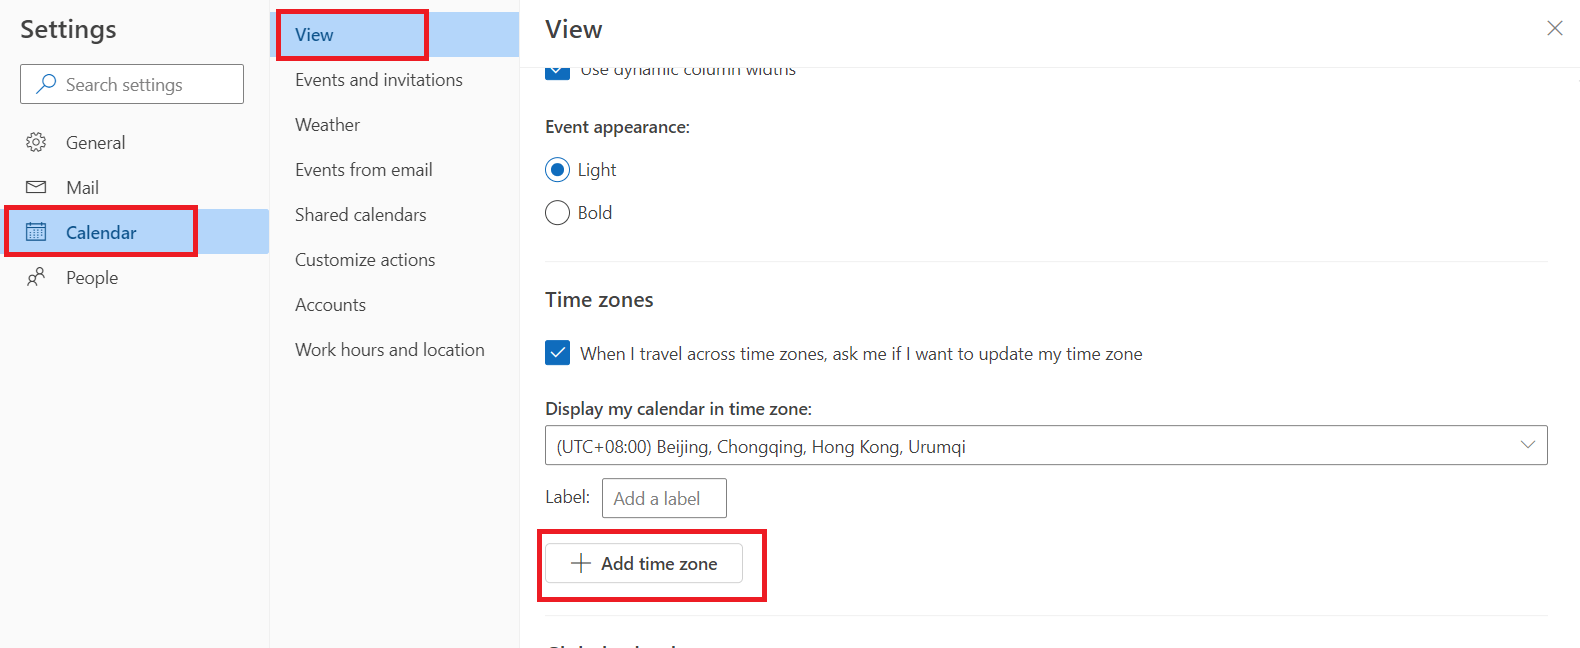Open the Beijing time zone dropdown
This screenshot has width=1580, height=648.
click(1046, 445)
